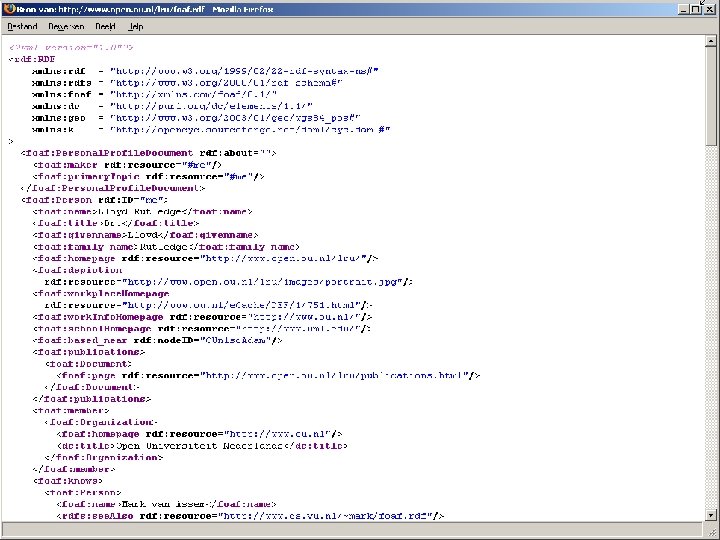The width and height of the screenshot is (720, 540).
Task: Click the foaf:name Lloyd Rutledge line
Action: pos(142,212)
